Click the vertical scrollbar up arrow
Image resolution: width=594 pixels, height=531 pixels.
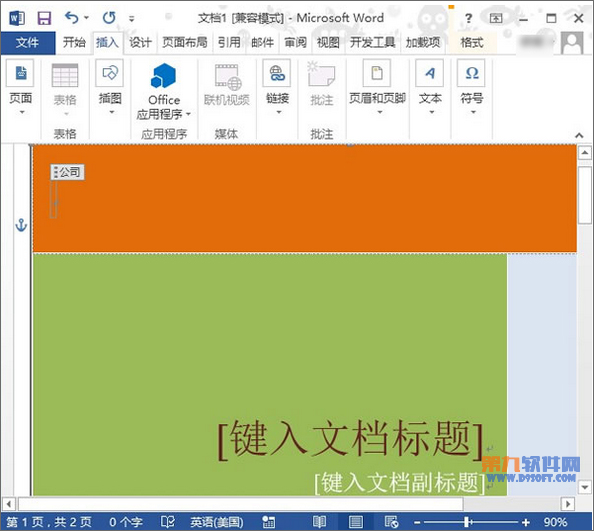click(x=585, y=153)
